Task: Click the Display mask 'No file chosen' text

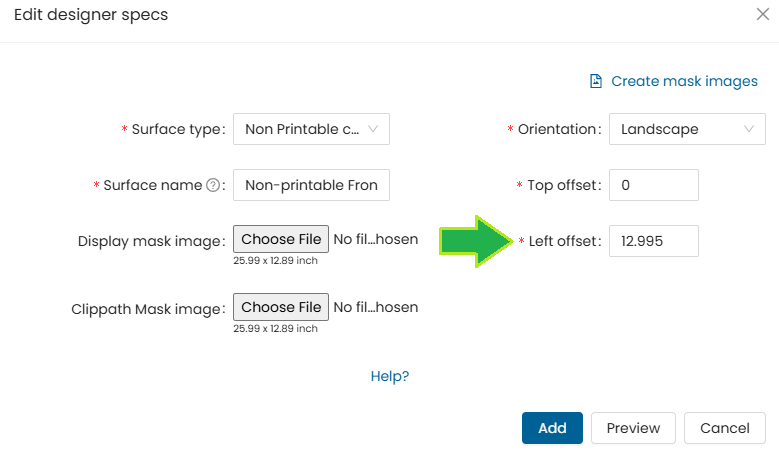Action: (375, 239)
